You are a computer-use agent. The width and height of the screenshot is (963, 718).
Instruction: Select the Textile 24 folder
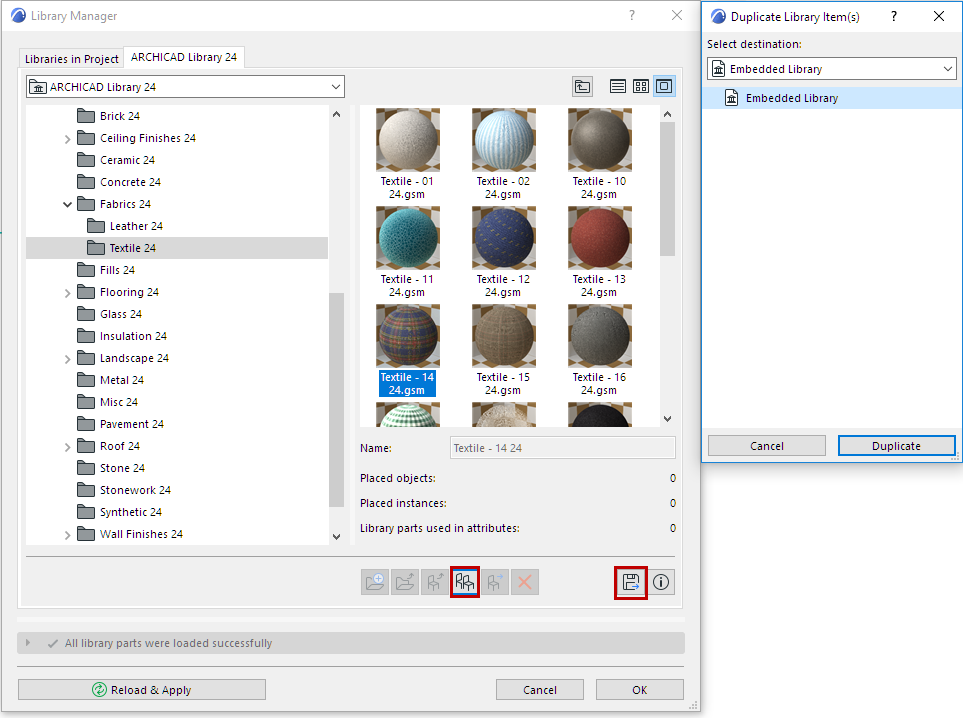[177, 248]
